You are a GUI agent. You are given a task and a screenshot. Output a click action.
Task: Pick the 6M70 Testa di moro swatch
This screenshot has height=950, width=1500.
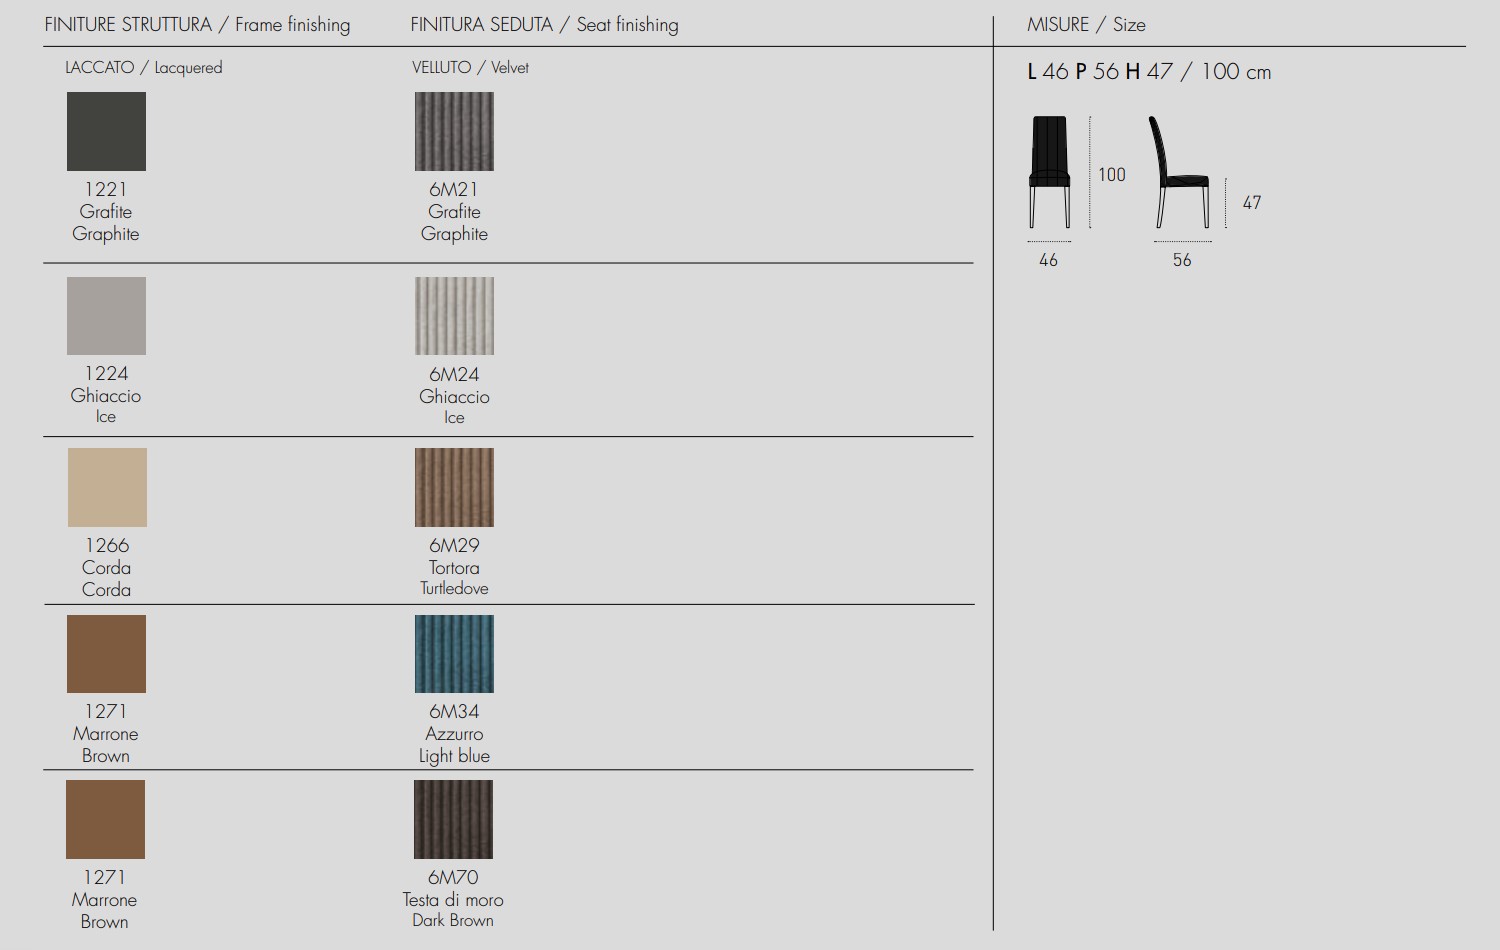pos(453,820)
